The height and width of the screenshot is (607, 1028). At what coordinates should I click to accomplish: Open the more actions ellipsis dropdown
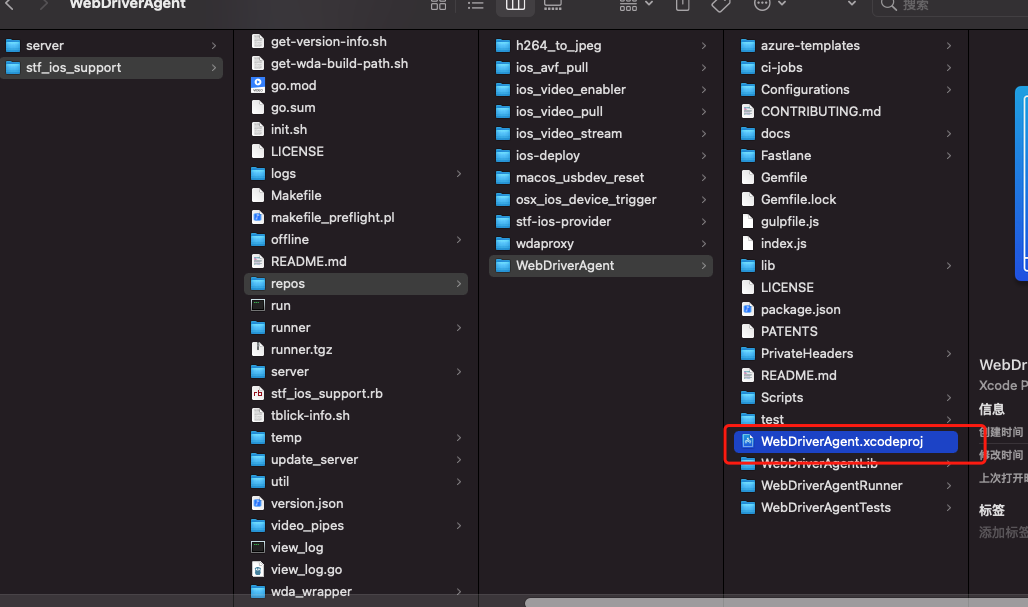click(769, 5)
